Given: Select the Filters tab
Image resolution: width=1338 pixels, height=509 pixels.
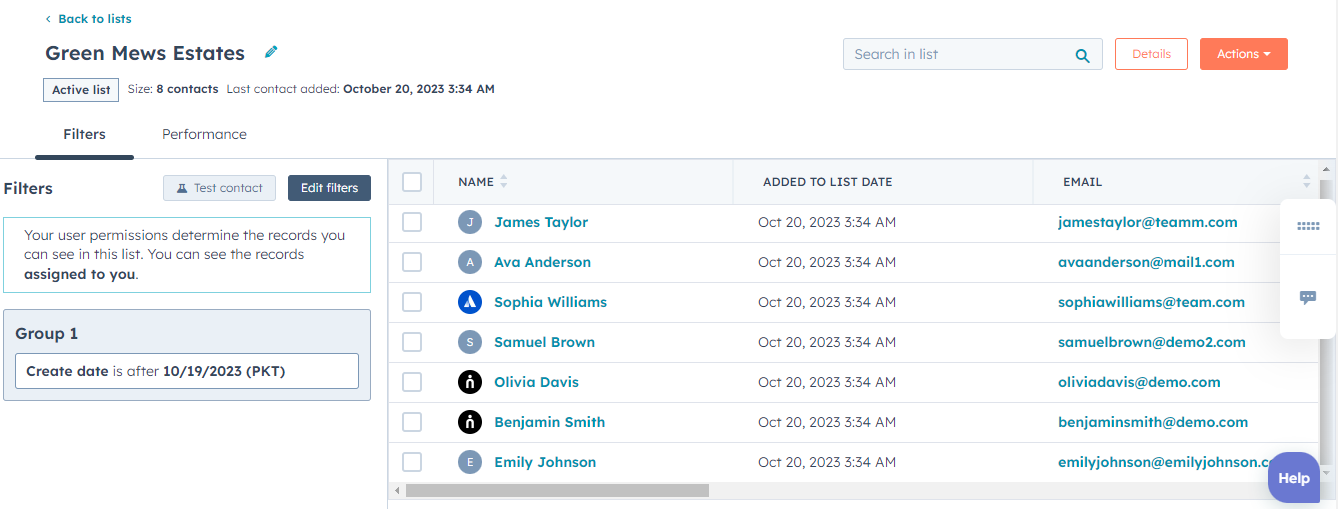Looking at the screenshot, I should pos(84,134).
